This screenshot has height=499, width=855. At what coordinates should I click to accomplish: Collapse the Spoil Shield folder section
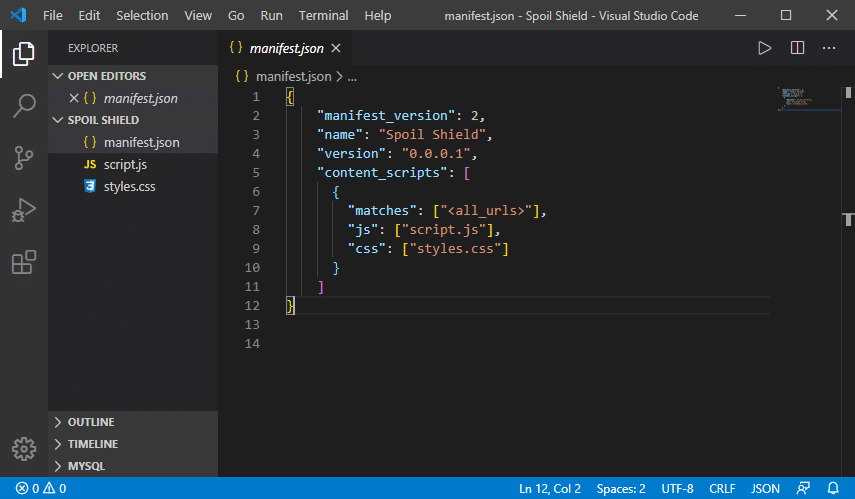tap(133, 120)
